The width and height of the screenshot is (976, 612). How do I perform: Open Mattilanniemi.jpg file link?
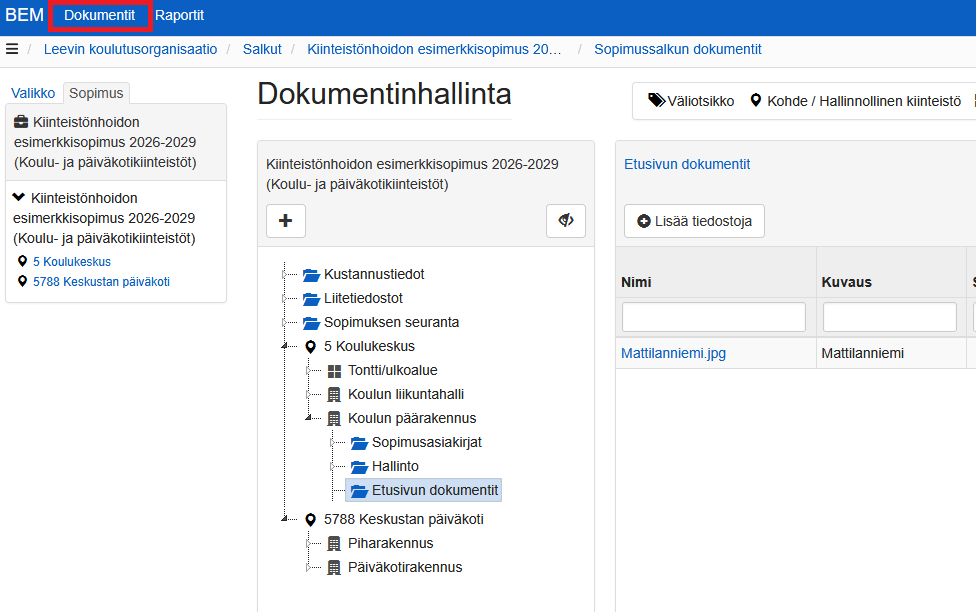673,353
